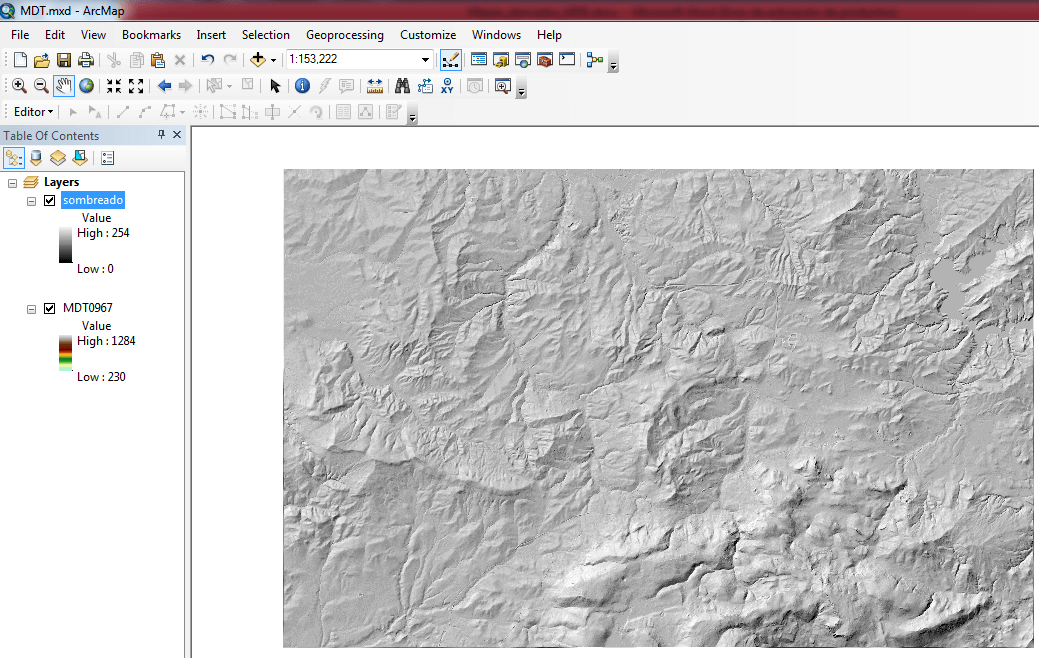The image size is (1039, 658).
Task: Open the map scale dropdown
Action: point(425,60)
